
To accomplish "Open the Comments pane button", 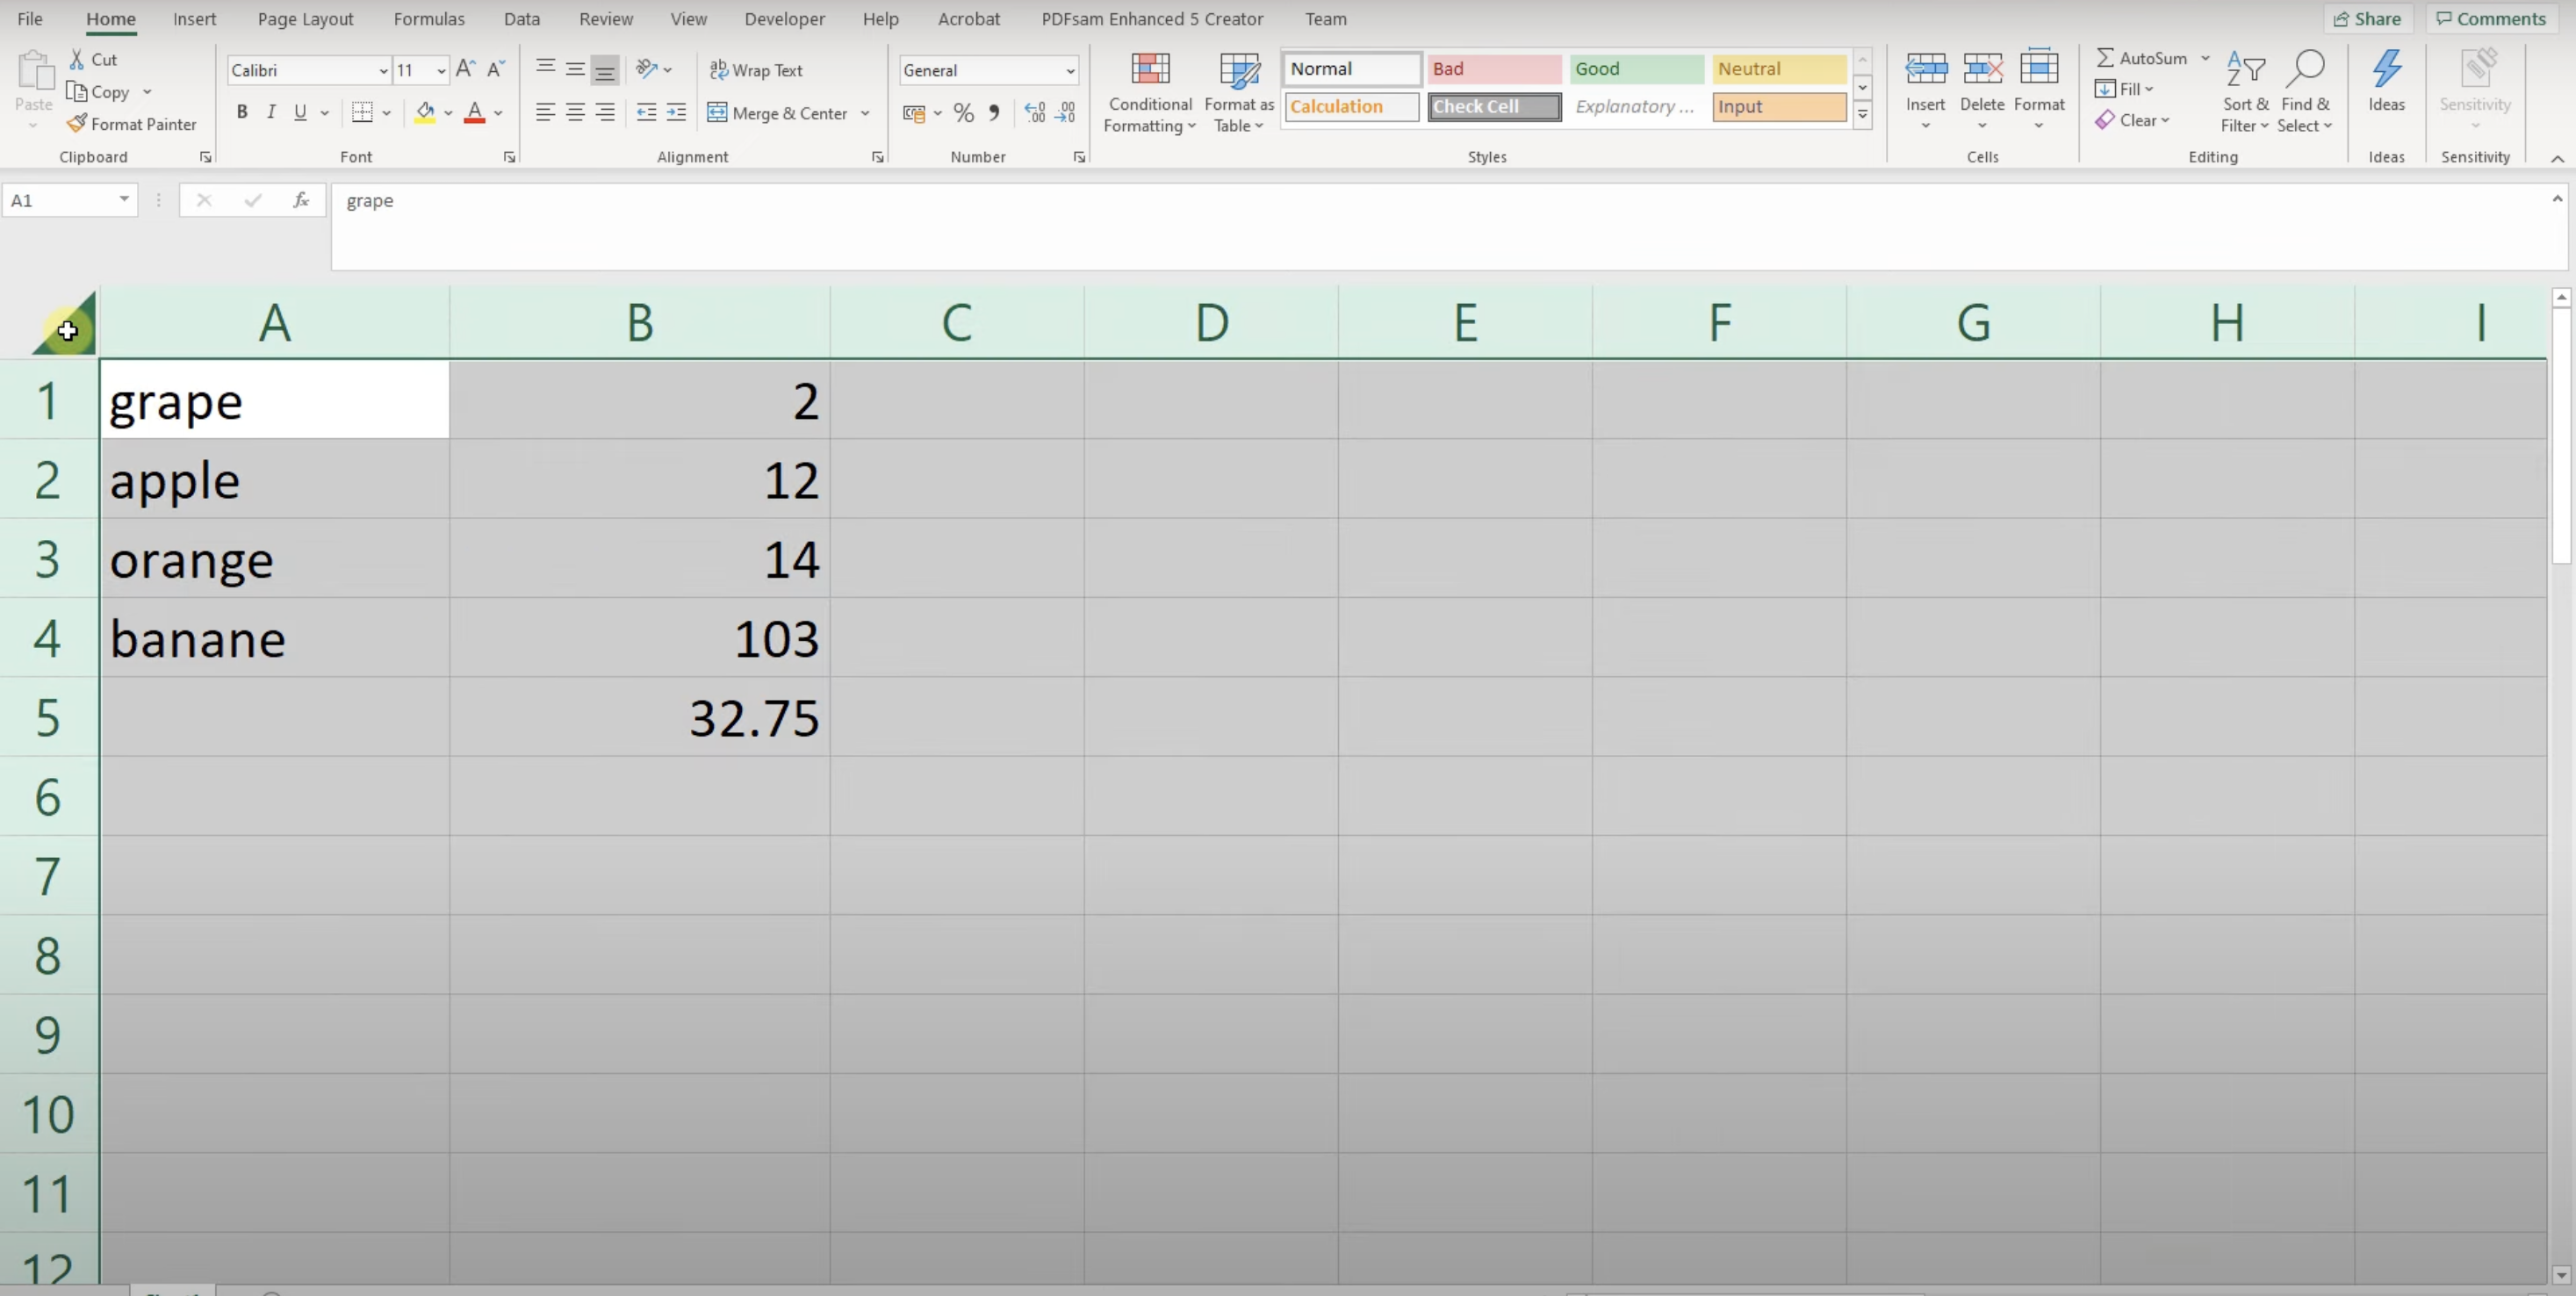I will pos(2490,19).
